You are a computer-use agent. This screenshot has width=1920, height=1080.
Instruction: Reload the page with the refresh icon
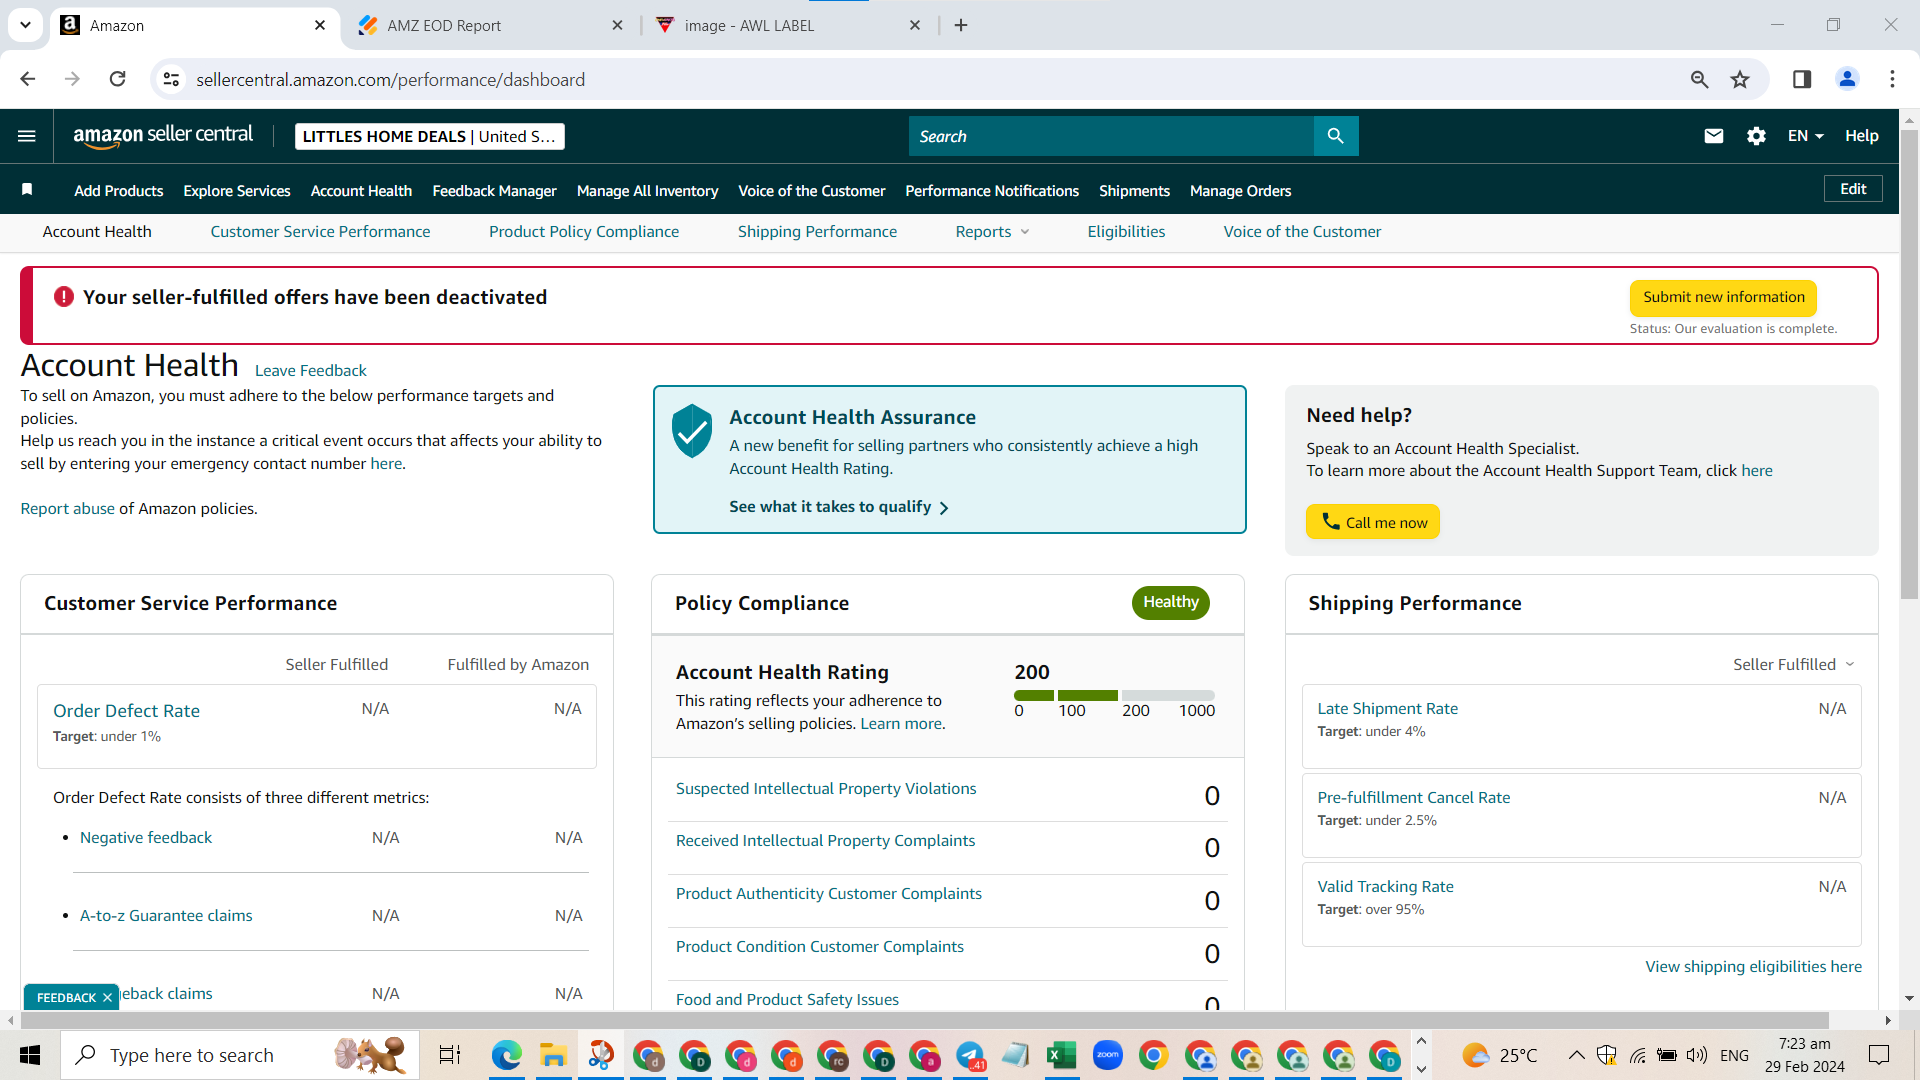coord(117,79)
